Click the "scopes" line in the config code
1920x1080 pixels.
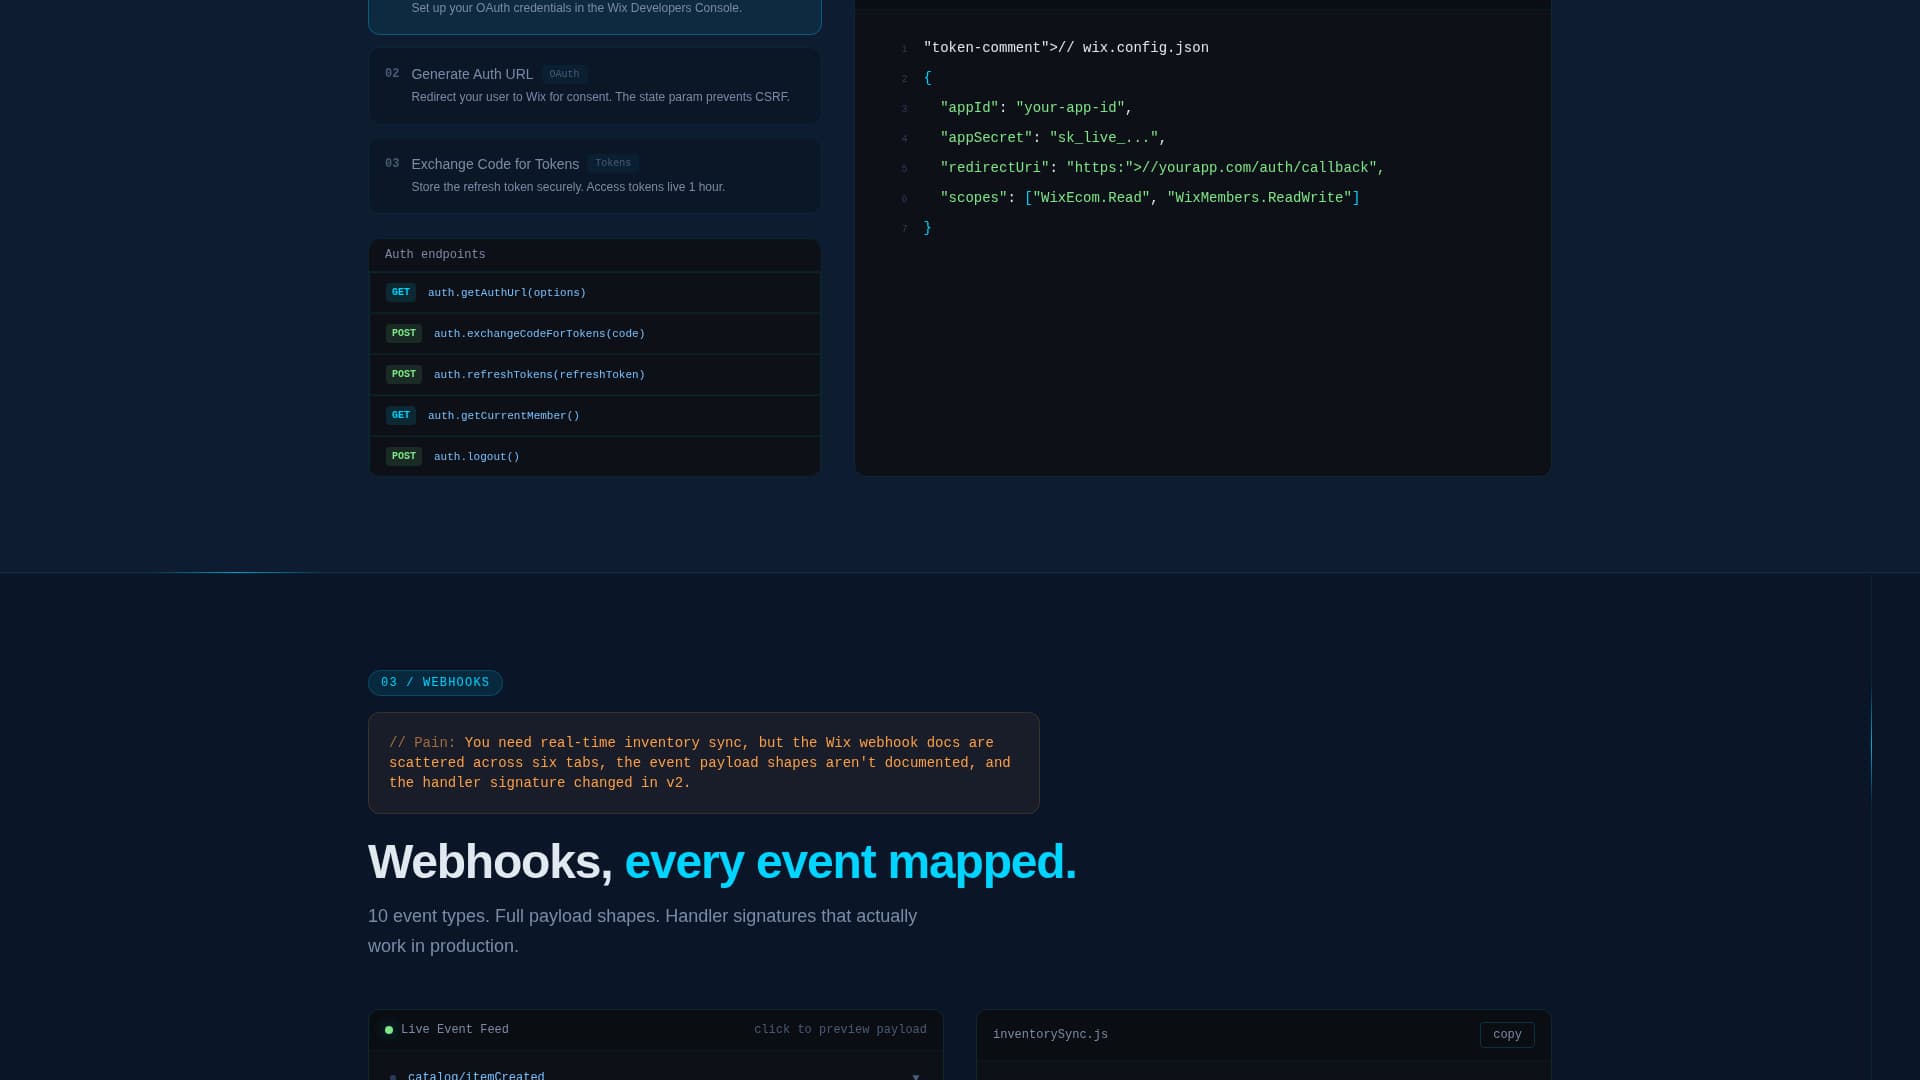coord(1150,198)
